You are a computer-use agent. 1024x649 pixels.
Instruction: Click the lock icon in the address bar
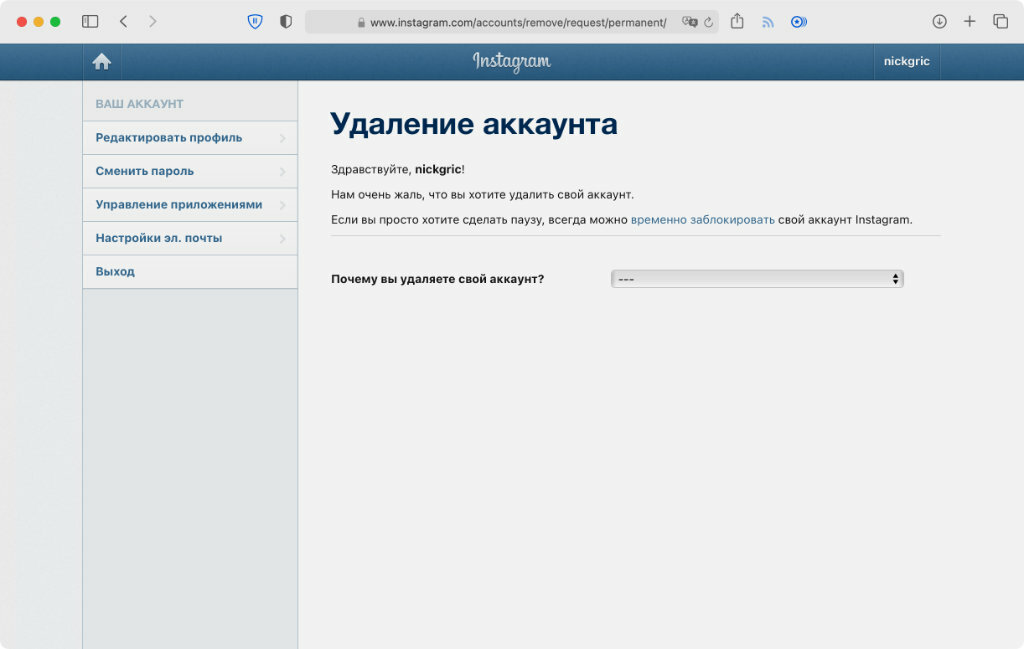(361, 22)
